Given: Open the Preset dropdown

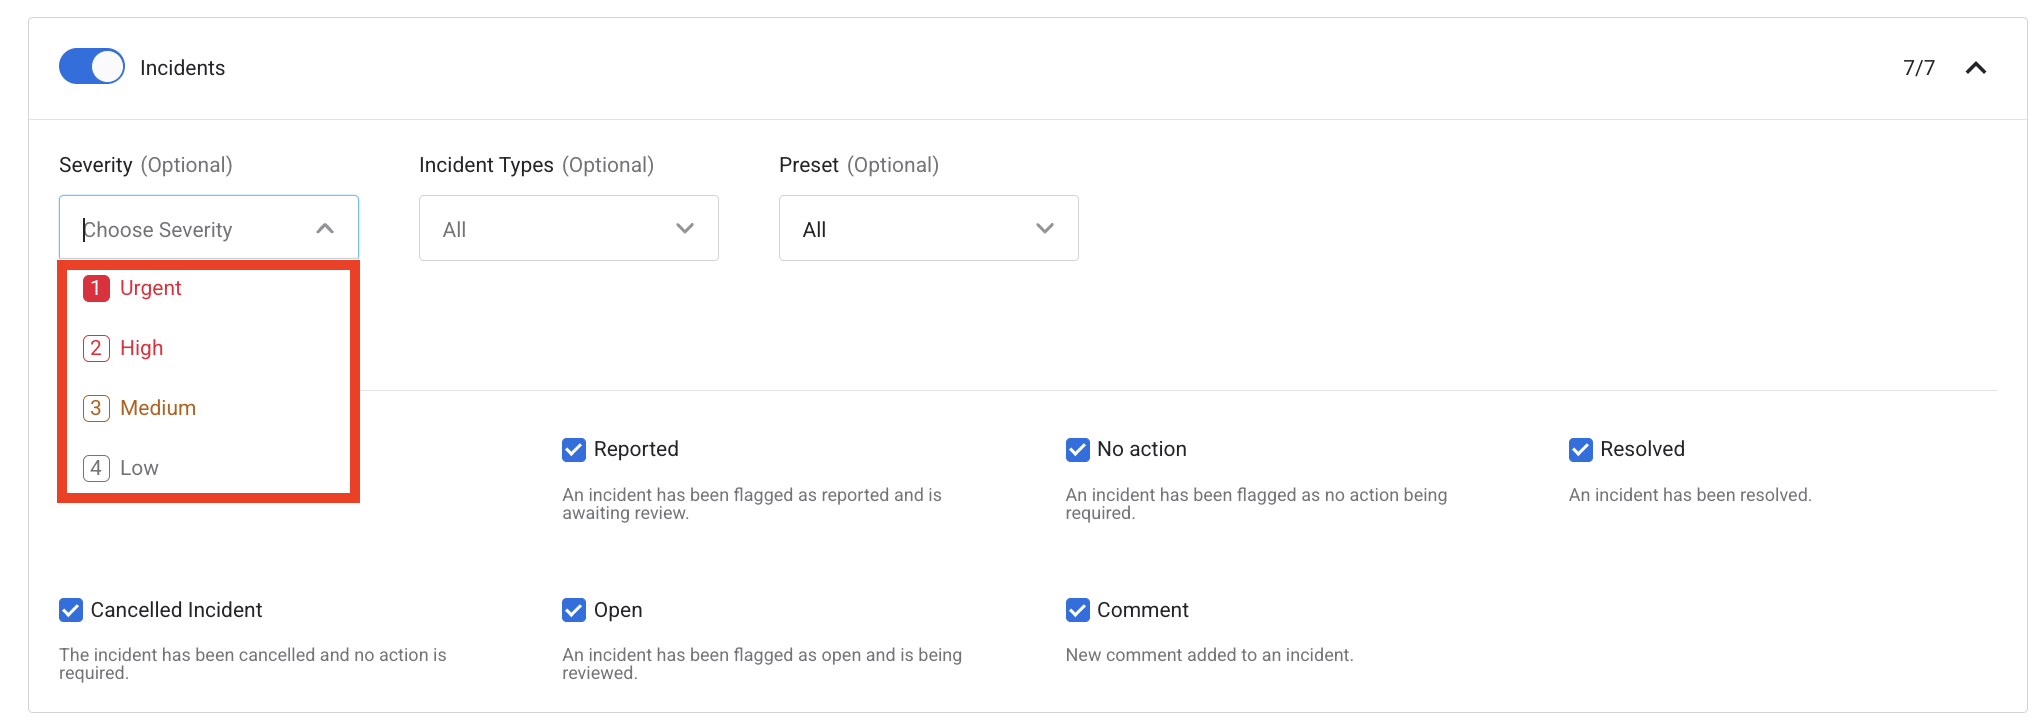Looking at the screenshot, I should click(928, 229).
